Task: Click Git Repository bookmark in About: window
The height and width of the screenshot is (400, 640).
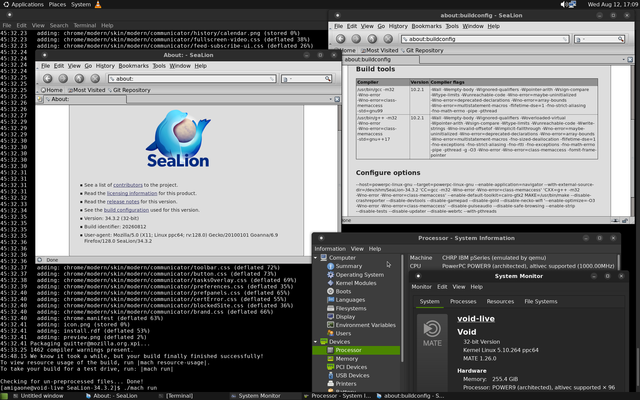Action: tap(129, 90)
